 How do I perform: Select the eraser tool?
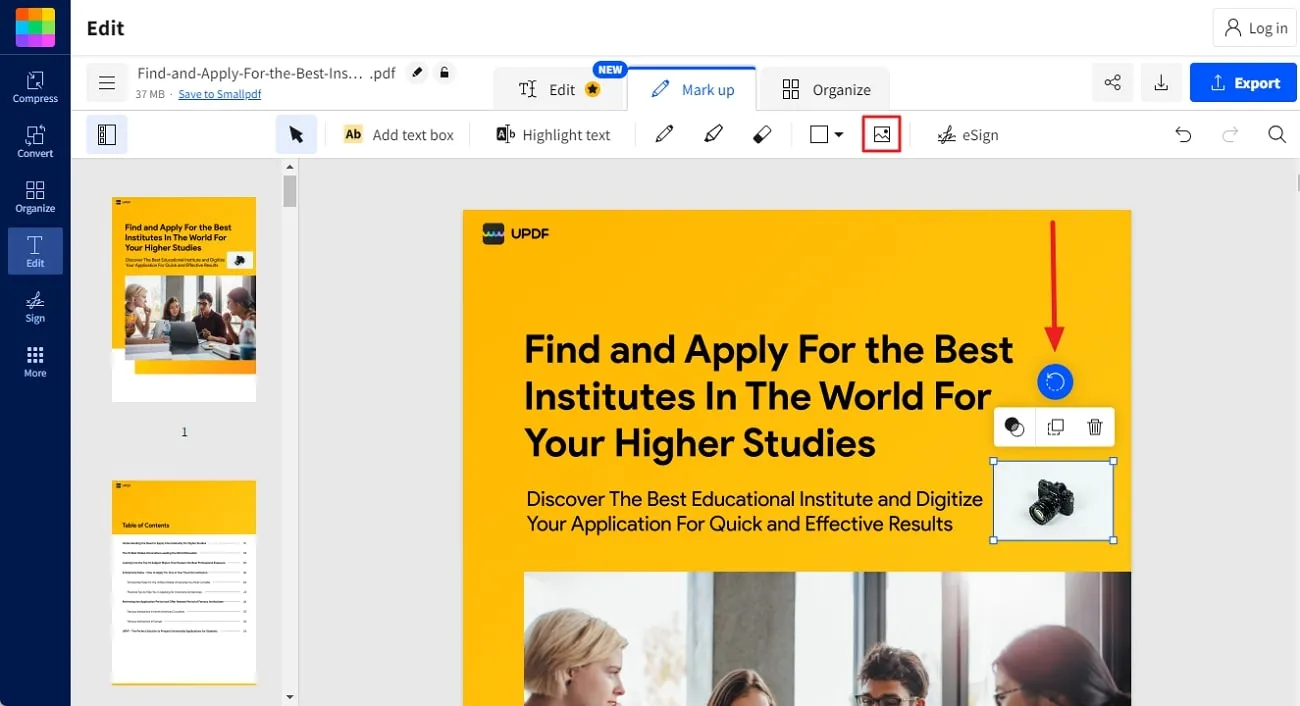point(762,134)
